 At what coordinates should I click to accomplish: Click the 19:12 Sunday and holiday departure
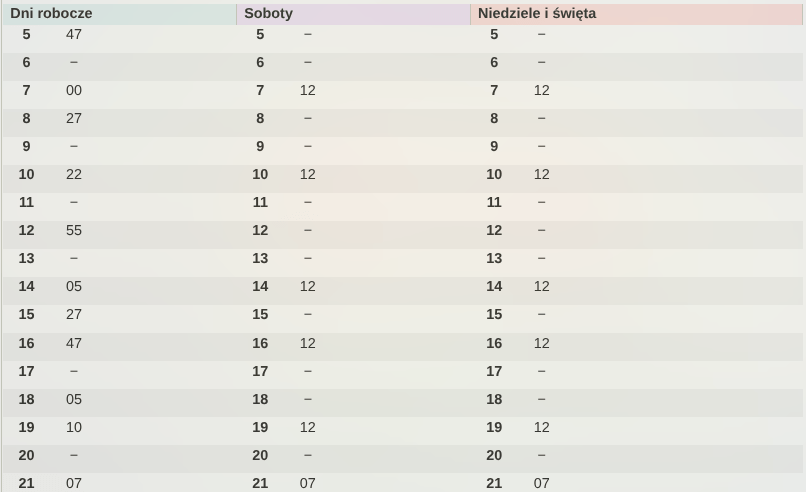(x=542, y=427)
